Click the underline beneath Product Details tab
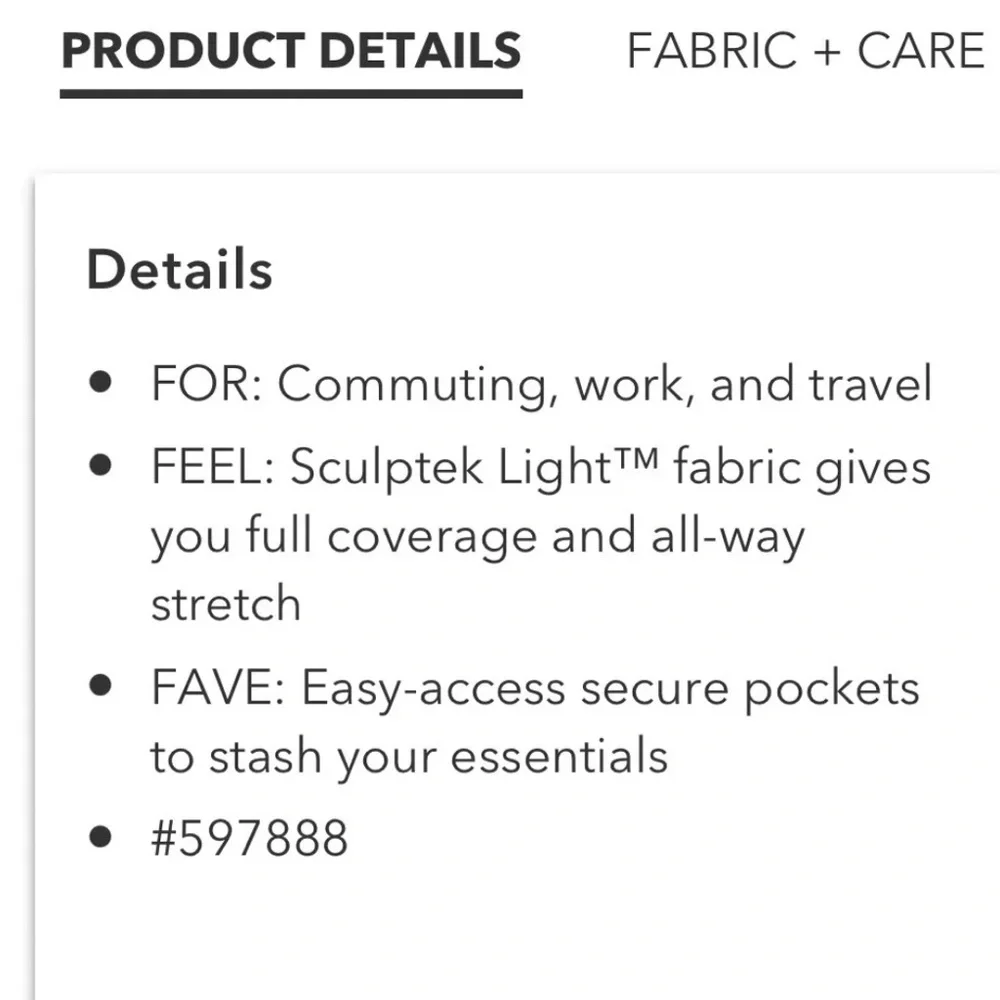This screenshot has height=1000, width=1000. coord(291,94)
